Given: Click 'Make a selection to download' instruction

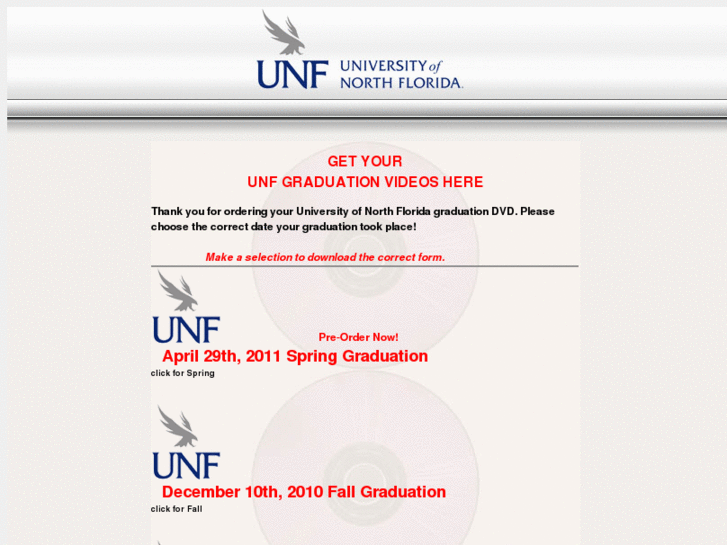Looking at the screenshot, I should [x=325, y=257].
